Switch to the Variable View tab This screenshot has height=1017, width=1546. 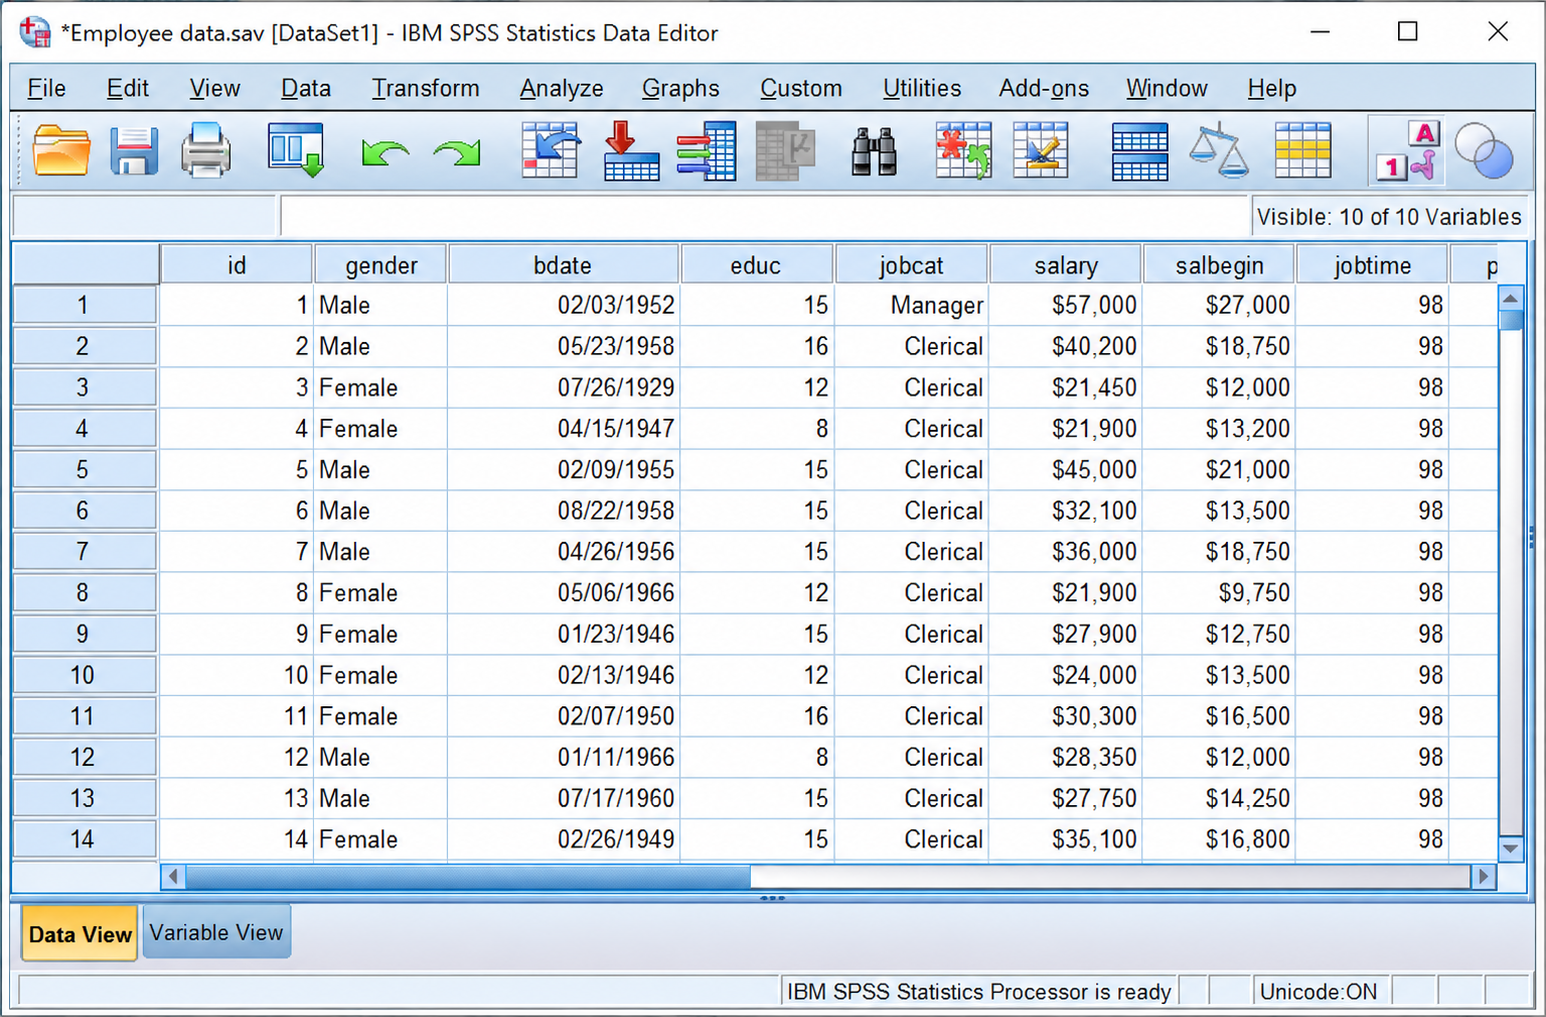pos(217,932)
